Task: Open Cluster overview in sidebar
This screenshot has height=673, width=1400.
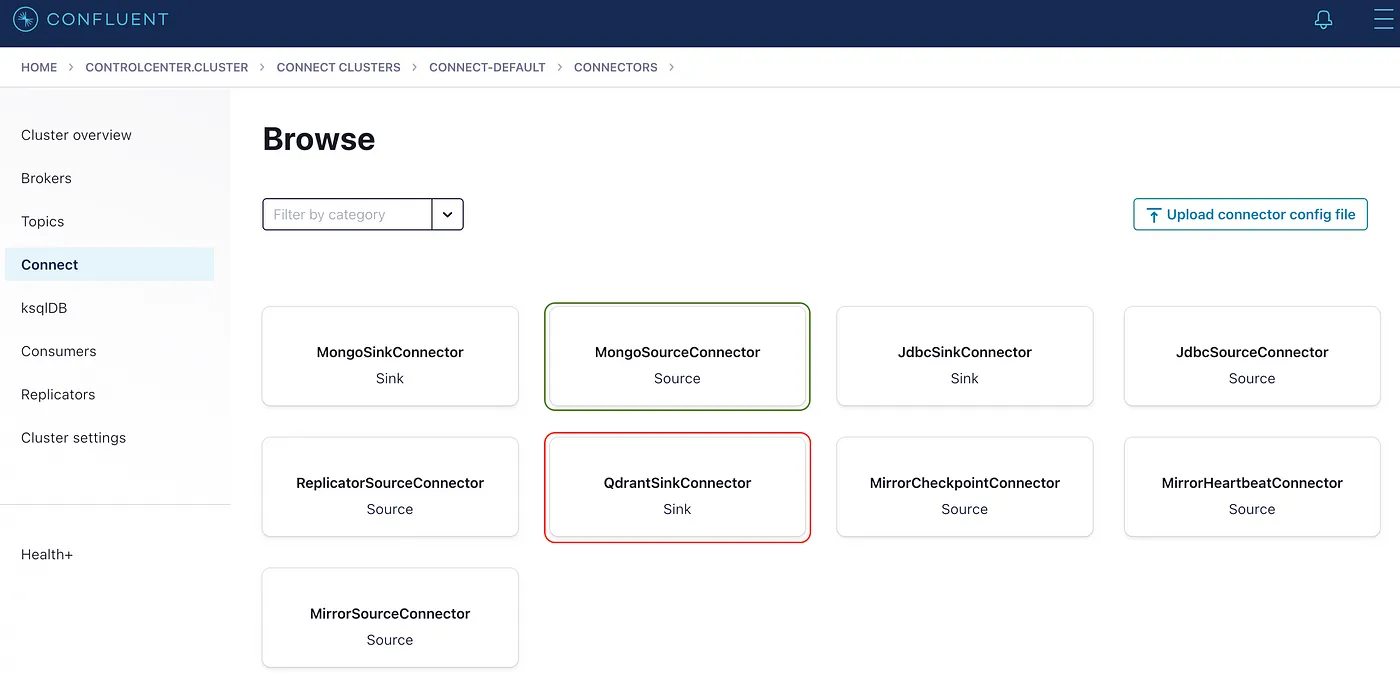Action: [x=76, y=135]
